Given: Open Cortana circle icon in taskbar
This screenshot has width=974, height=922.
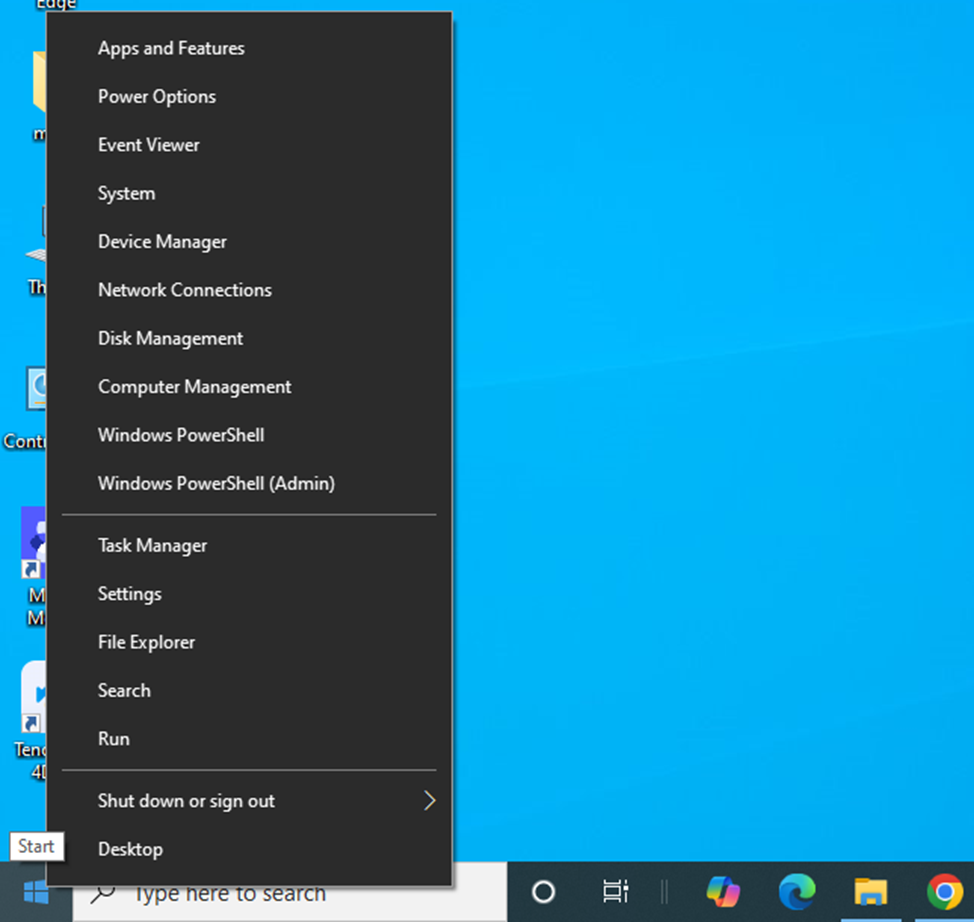Looking at the screenshot, I should point(543,891).
